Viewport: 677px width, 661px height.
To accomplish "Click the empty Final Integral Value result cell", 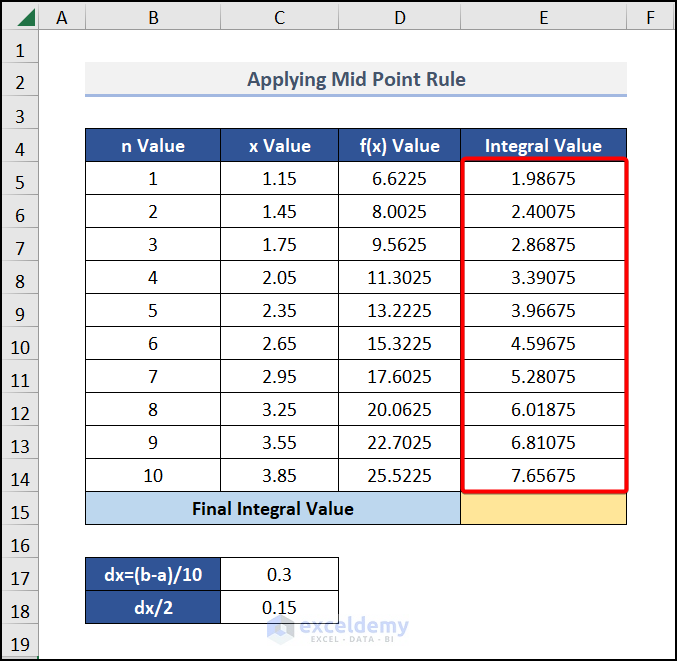I will pos(543,509).
